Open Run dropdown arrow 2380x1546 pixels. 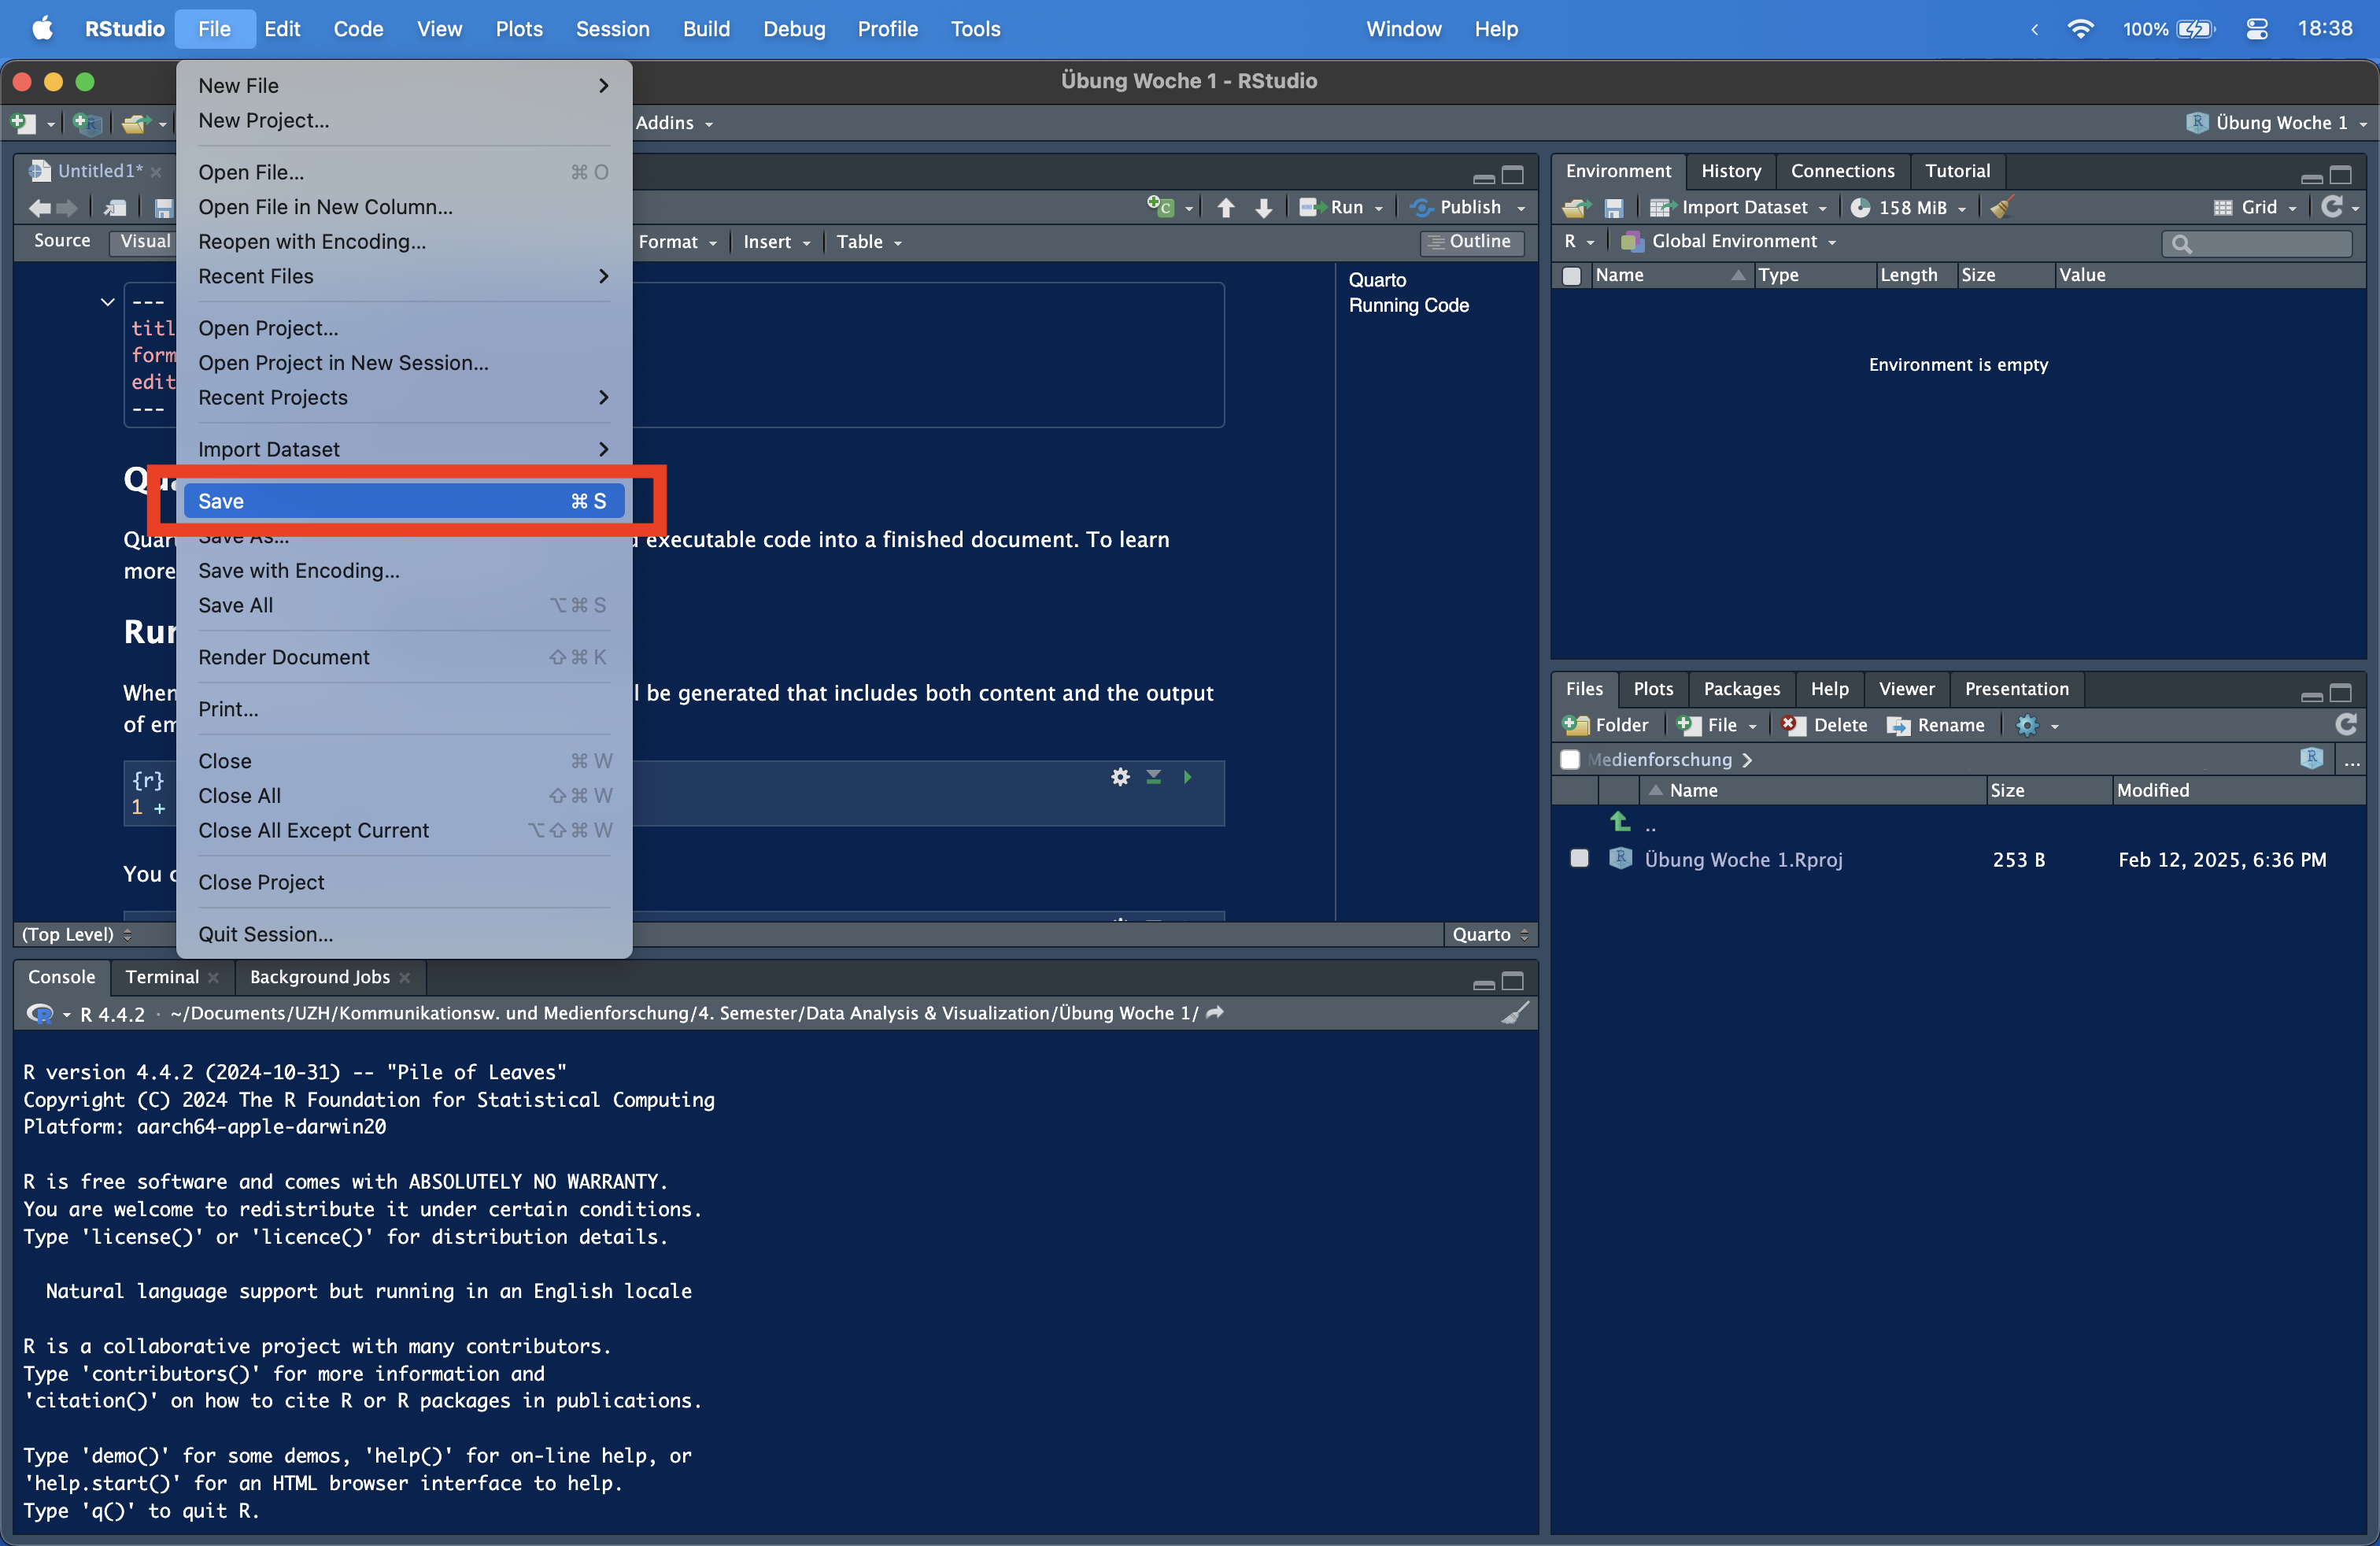click(x=1379, y=208)
